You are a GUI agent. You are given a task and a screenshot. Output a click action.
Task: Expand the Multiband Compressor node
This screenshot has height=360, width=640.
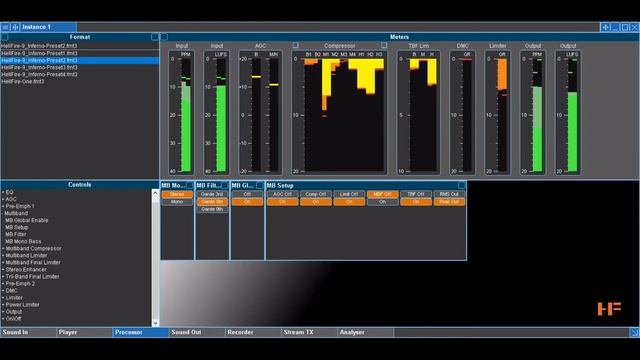(x=3, y=248)
